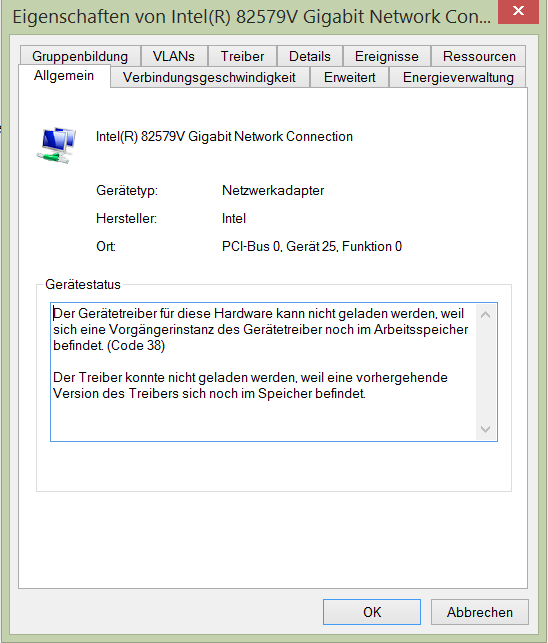Open the Ressourcen tab
The image size is (548, 643).
pos(479,56)
